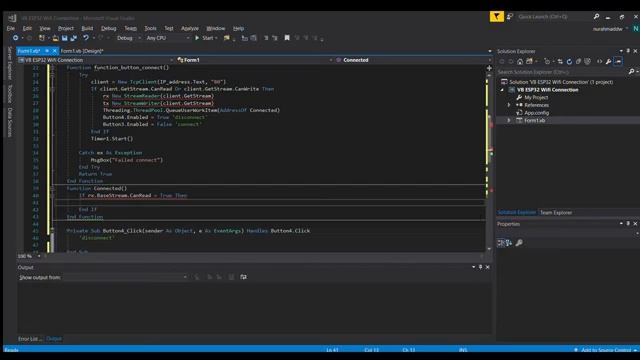Viewport: 640px width, 360px height.
Task: Pin the Form1.vb tab
Action: coord(47,51)
